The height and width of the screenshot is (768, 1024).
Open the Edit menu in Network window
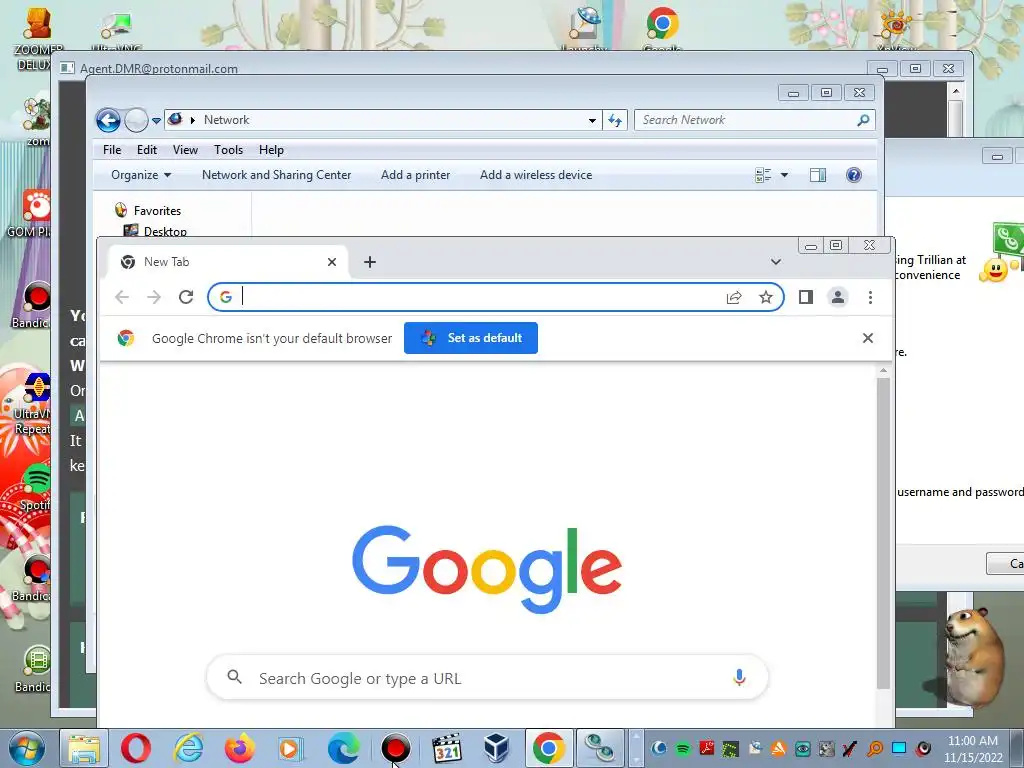click(147, 150)
